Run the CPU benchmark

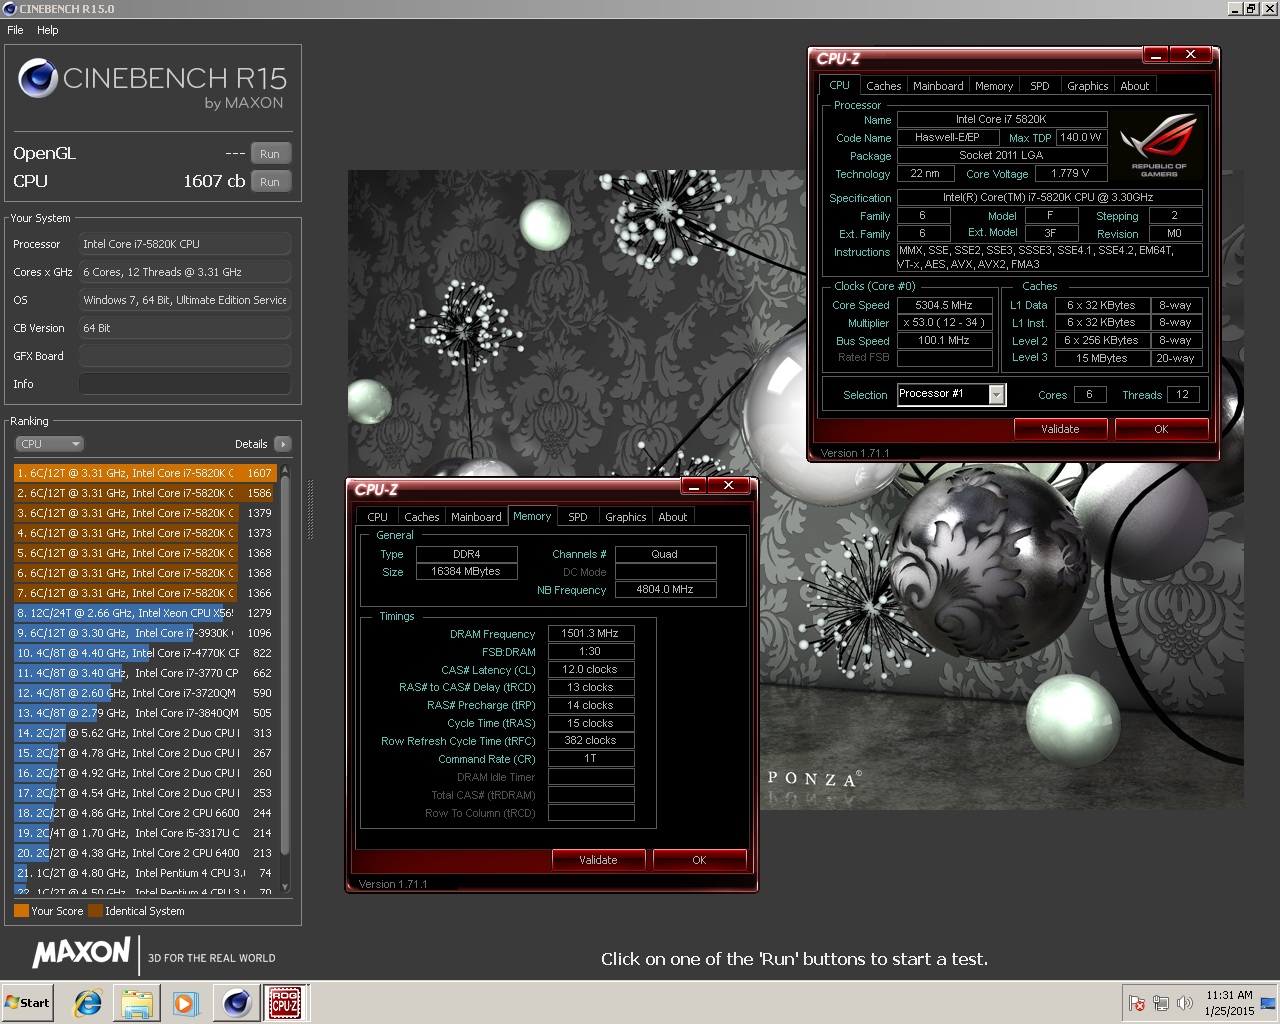(x=270, y=182)
